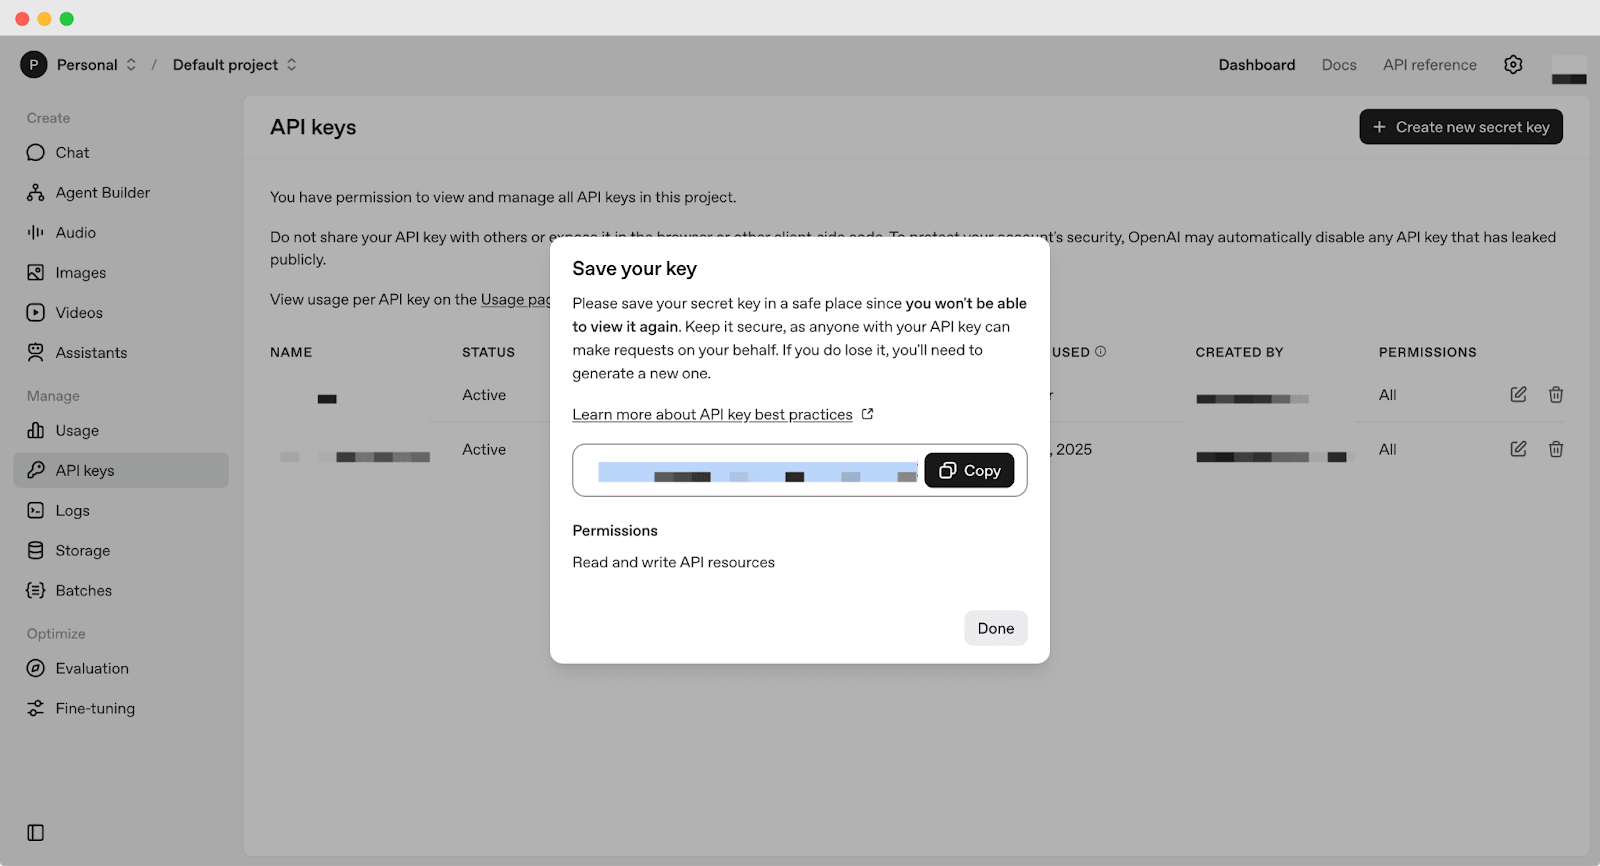
Task: Go to the Docs tab
Action: coord(1338,65)
